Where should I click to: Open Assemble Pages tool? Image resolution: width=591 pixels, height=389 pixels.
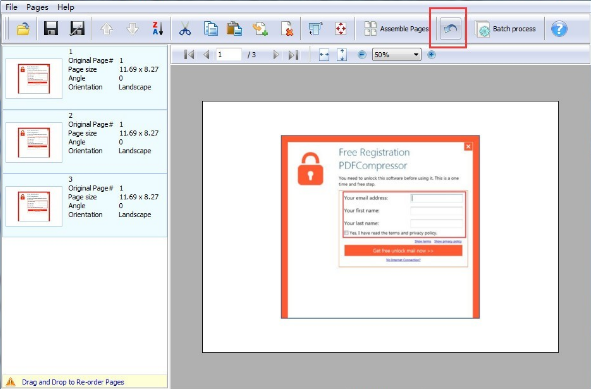pos(396,29)
